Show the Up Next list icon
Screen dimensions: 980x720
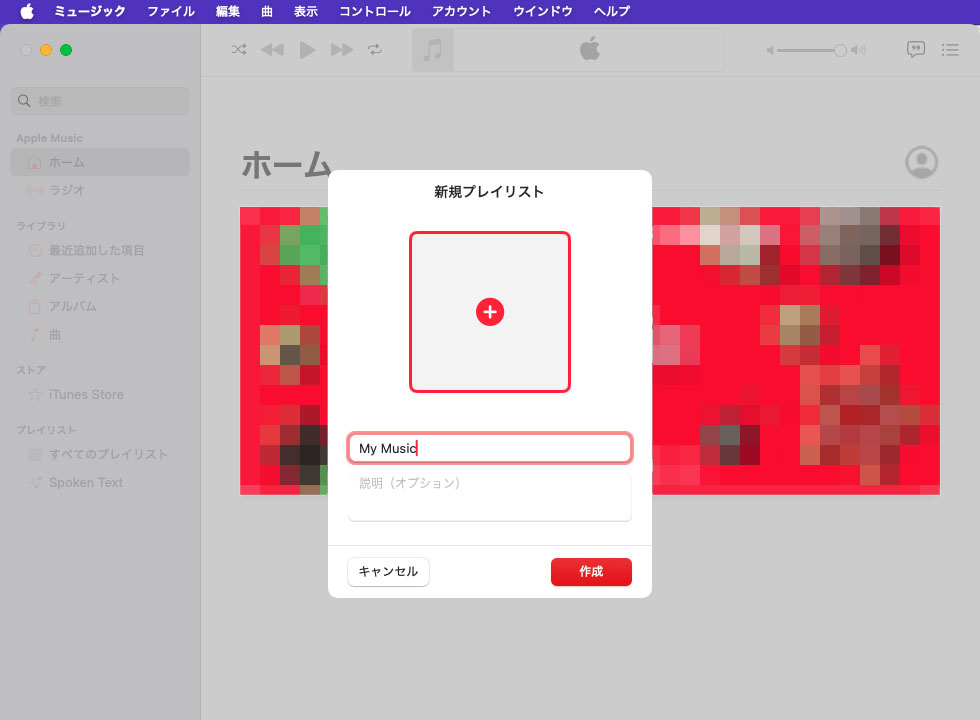pos(950,50)
